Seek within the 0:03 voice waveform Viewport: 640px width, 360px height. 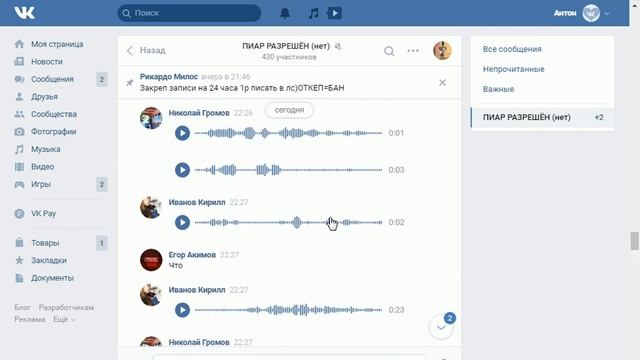289,170
